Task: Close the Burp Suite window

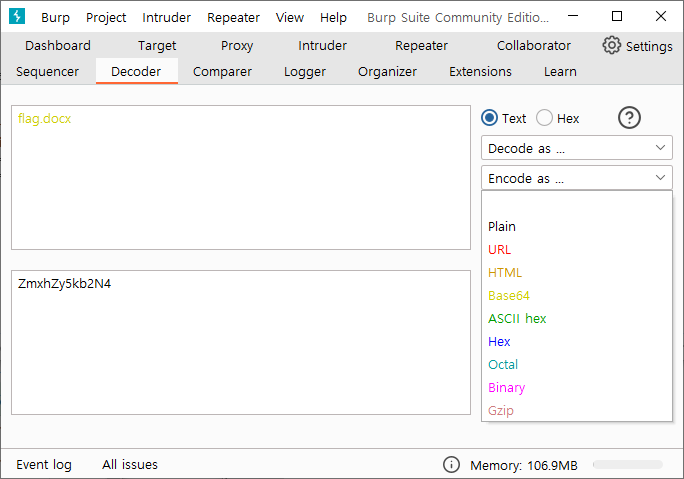Action: 661,16
